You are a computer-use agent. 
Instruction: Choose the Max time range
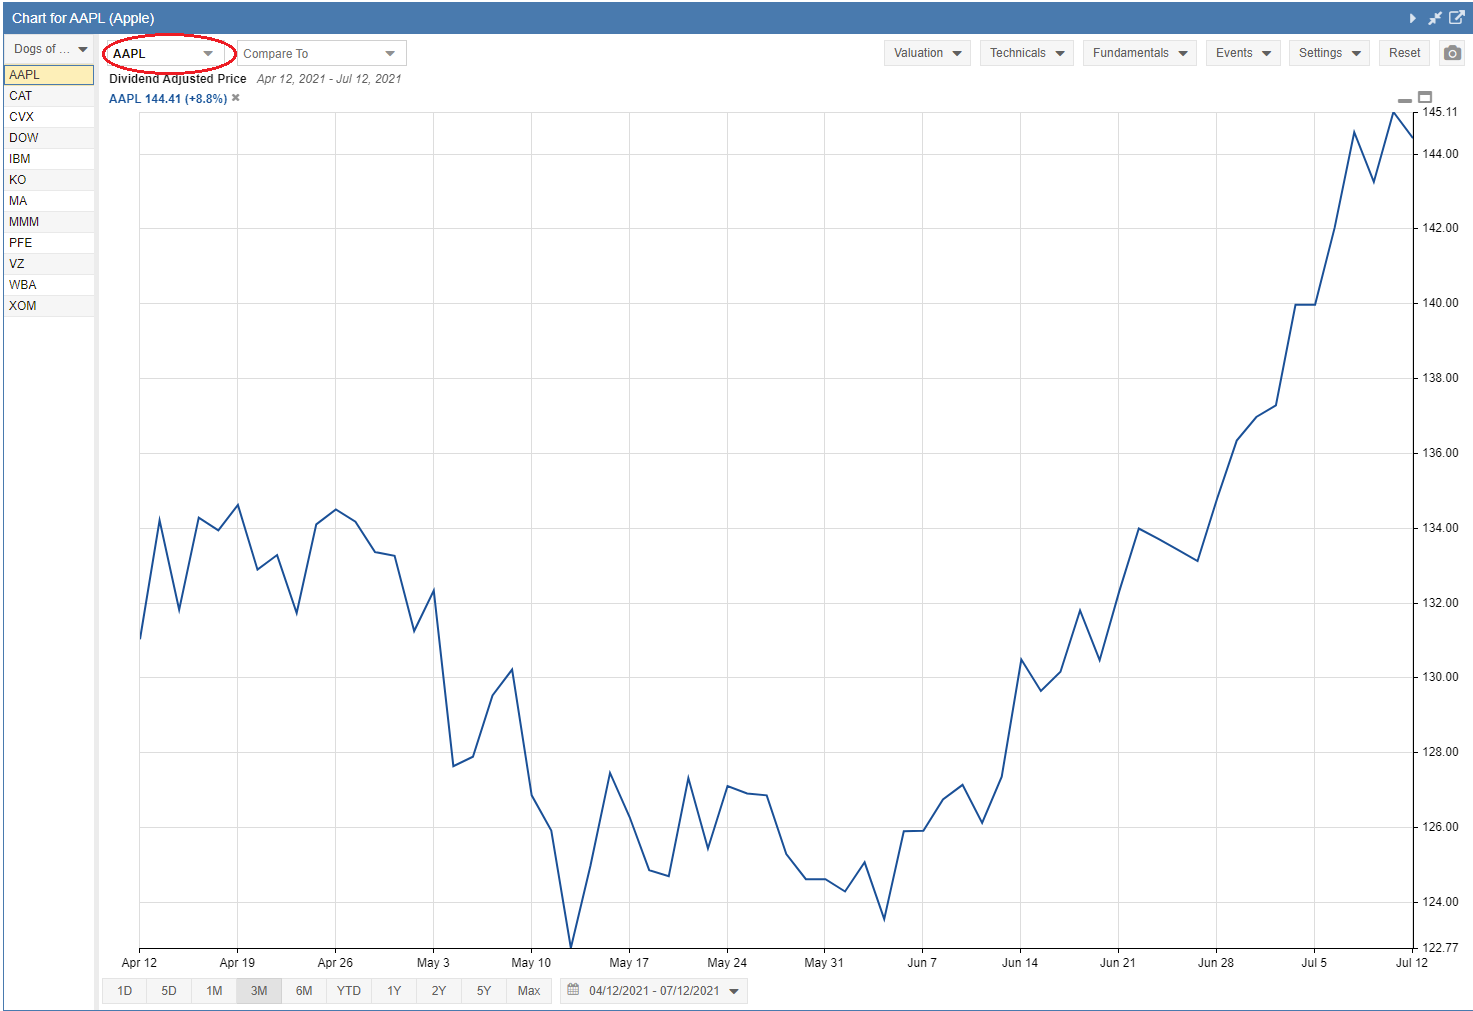coord(529,991)
